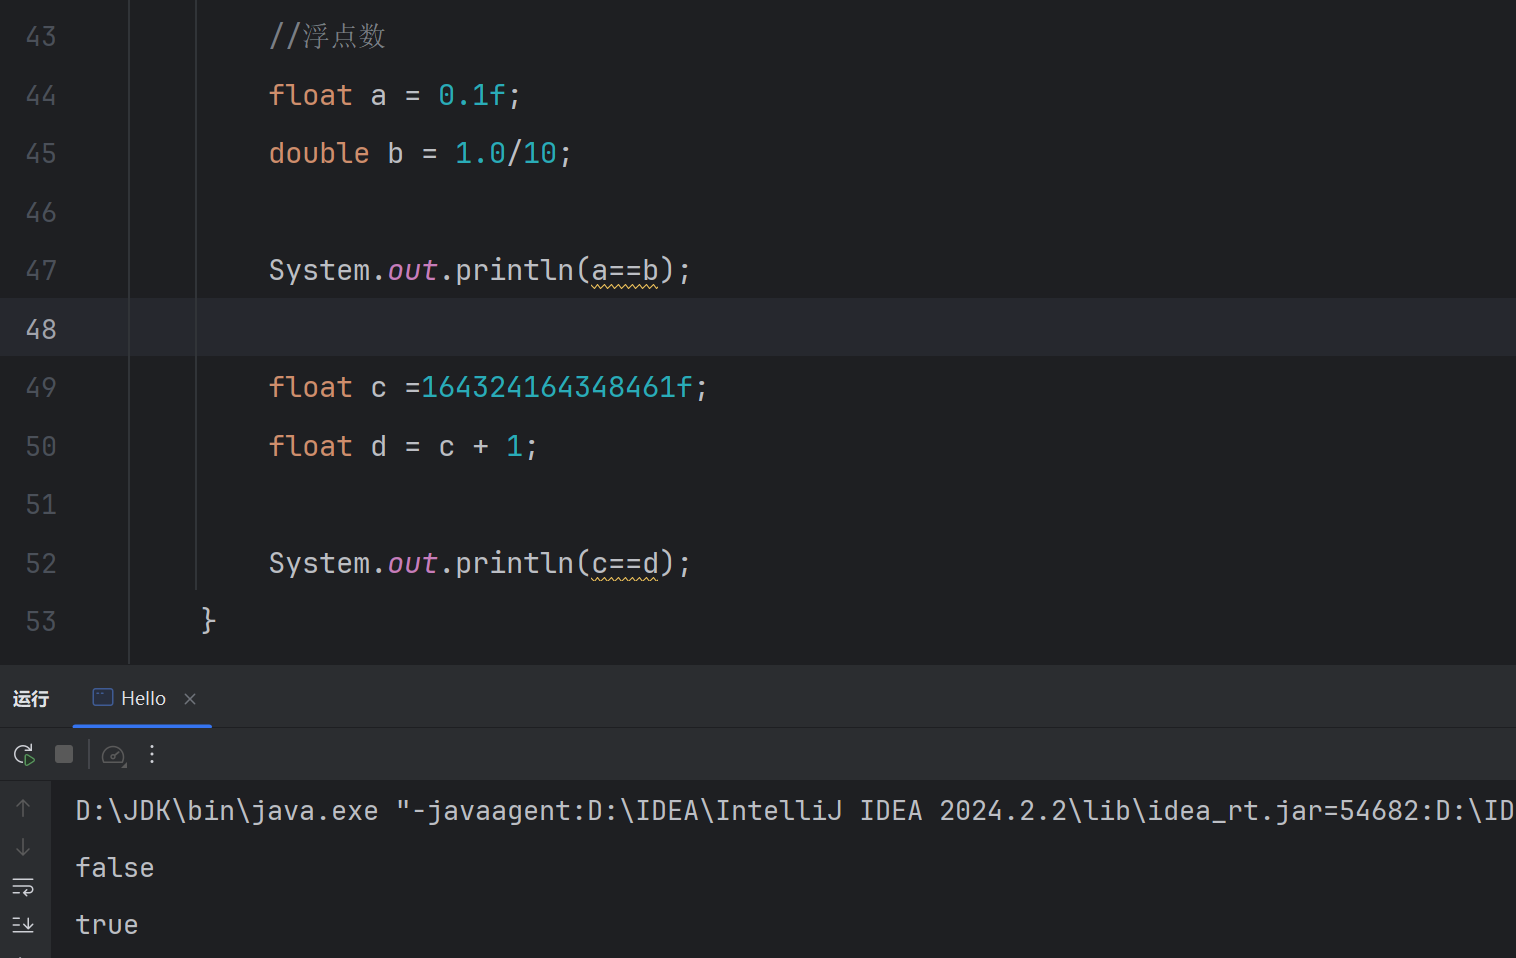Click the //浮点数 comment
Viewport: 1516px width, 958px height.
(x=327, y=36)
